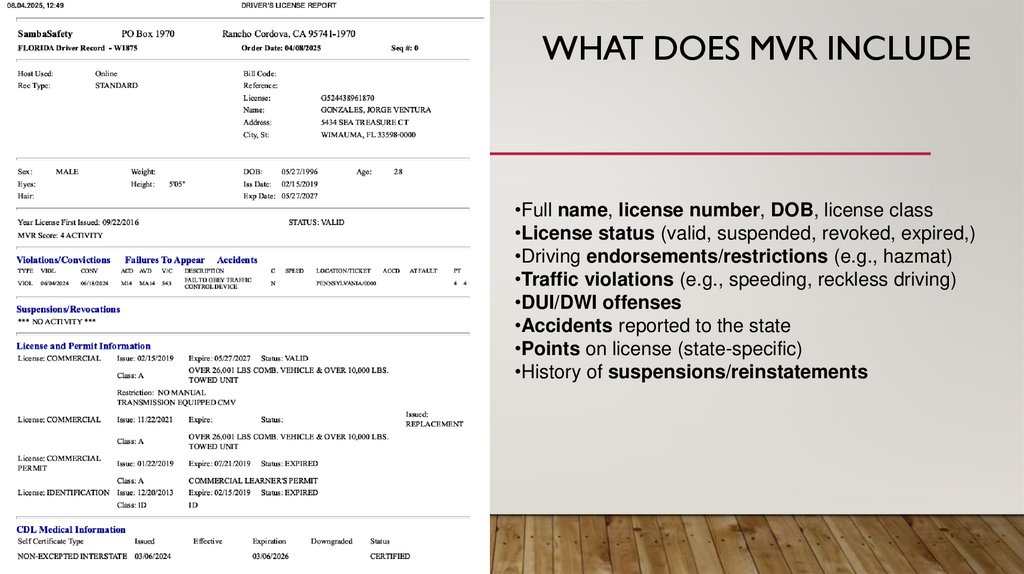Screen dimensions: 1024x574
Task: Click the License: COMMERCIAL PERMIT label
Action: tap(59, 463)
